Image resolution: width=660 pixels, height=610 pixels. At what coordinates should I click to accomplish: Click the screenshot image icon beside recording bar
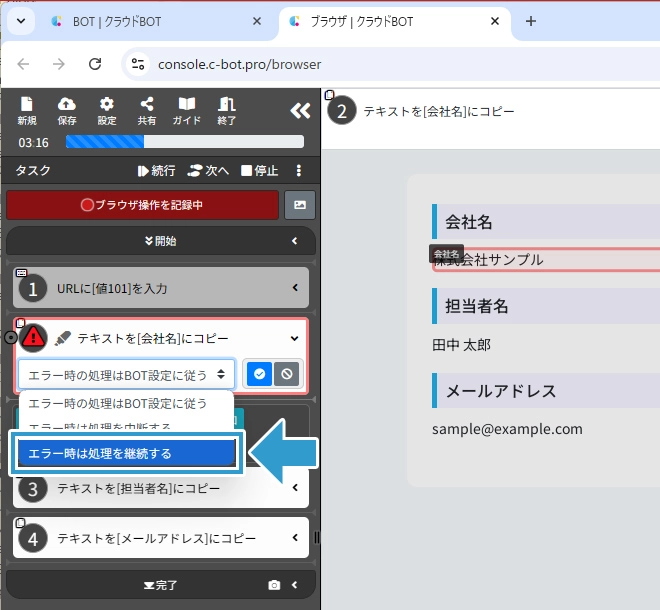click(x=300, y=205)
